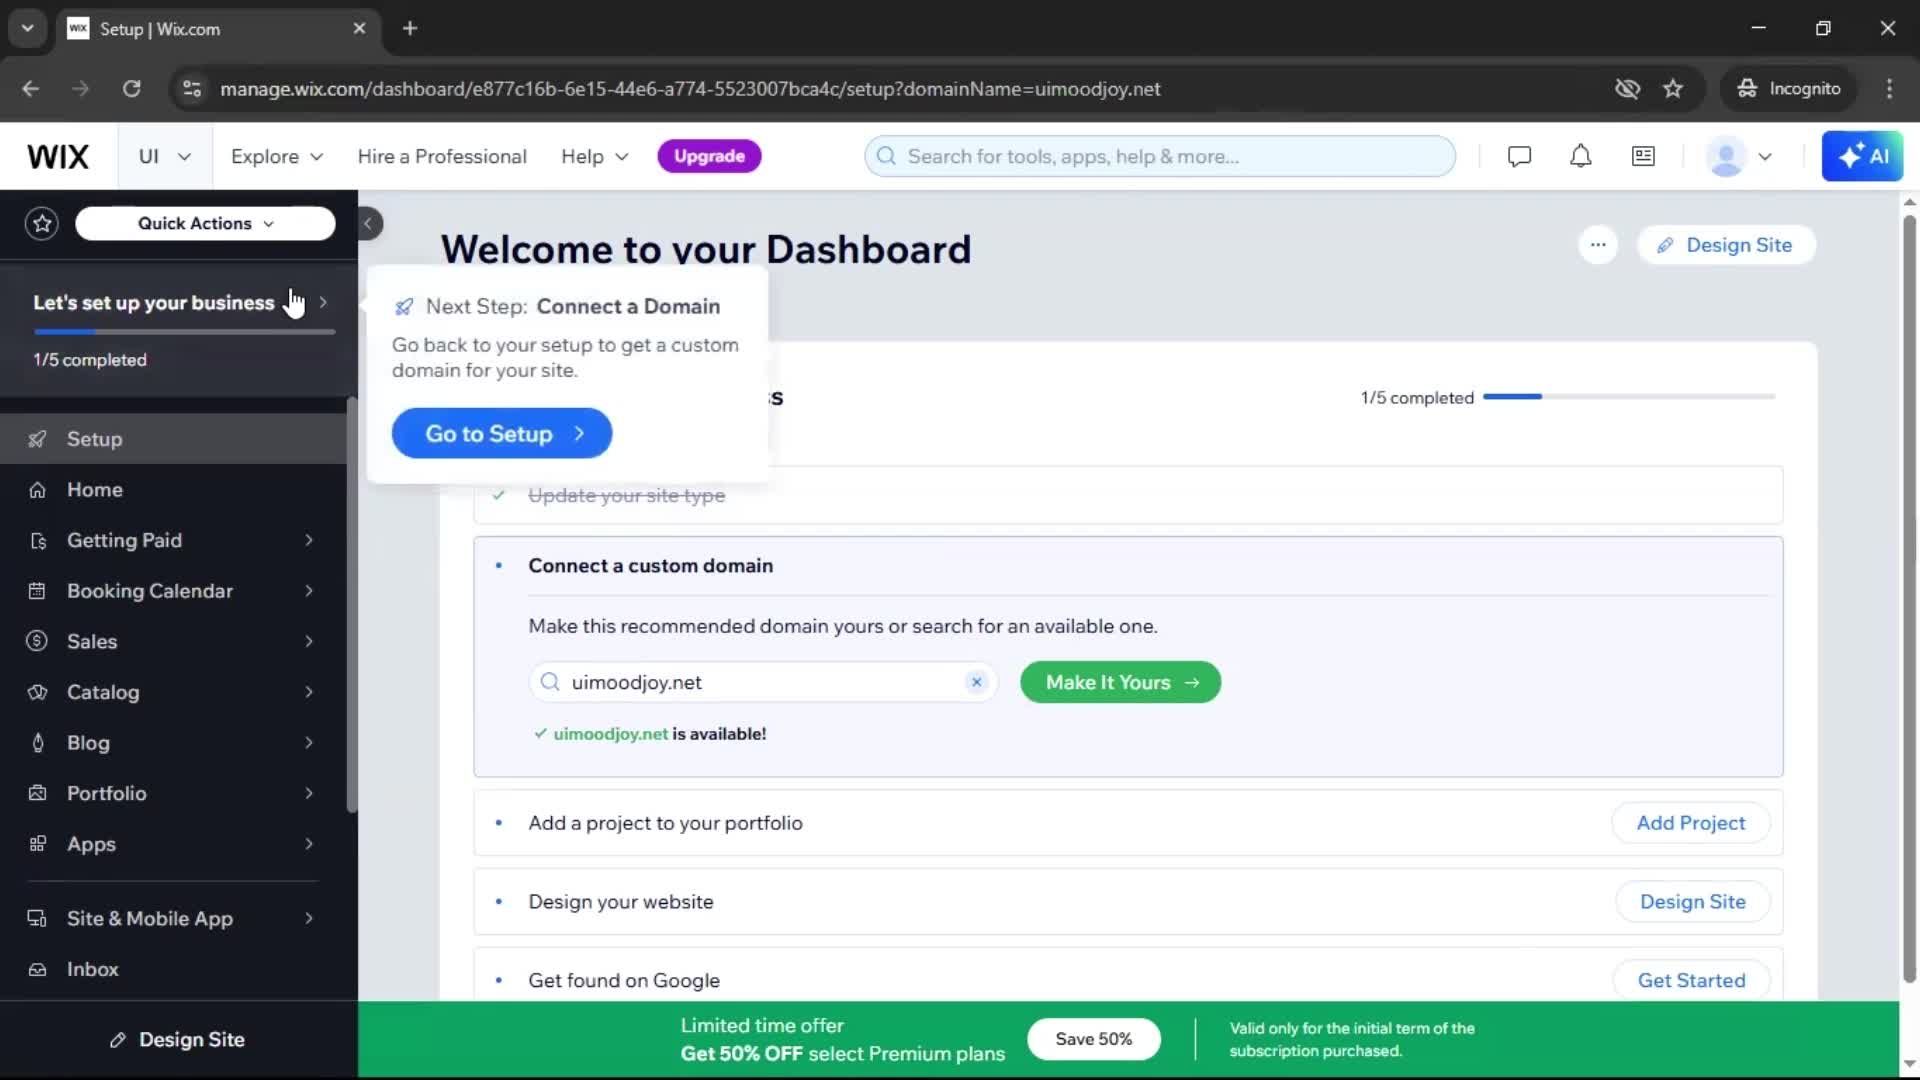Click Get Started for Google

click(1691, 981)
